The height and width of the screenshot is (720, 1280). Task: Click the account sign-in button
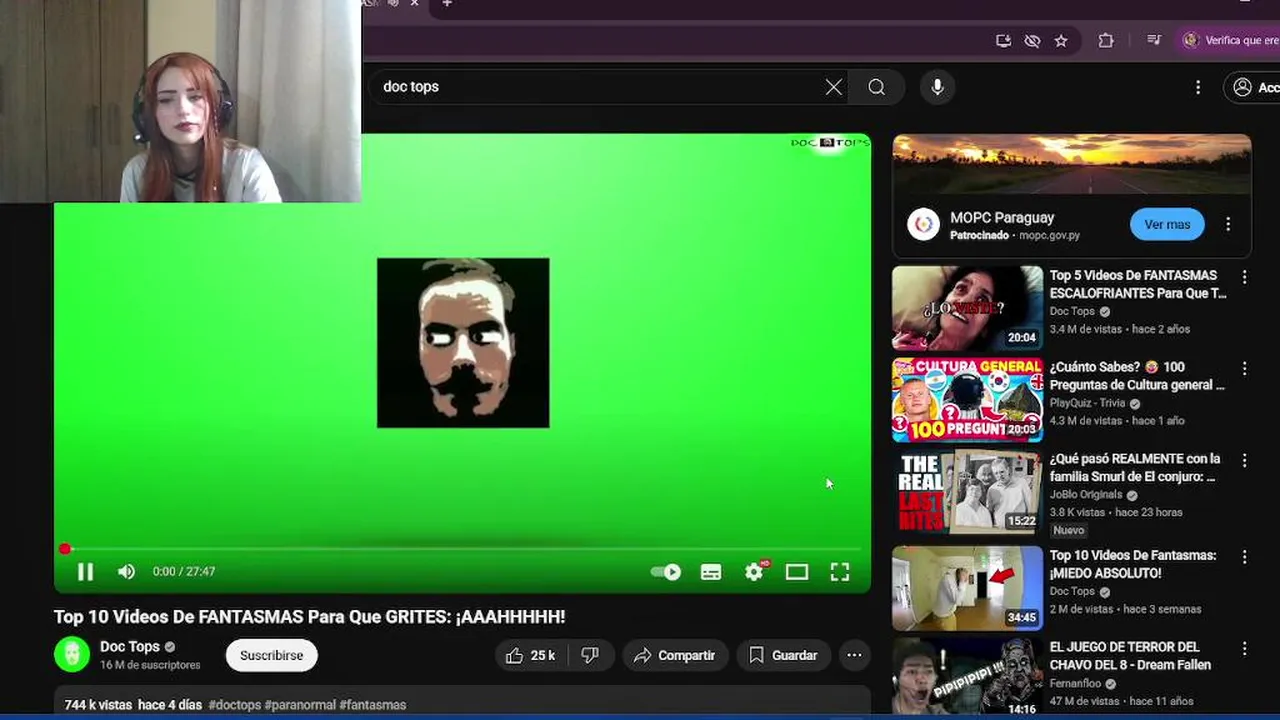point(1254,87)
